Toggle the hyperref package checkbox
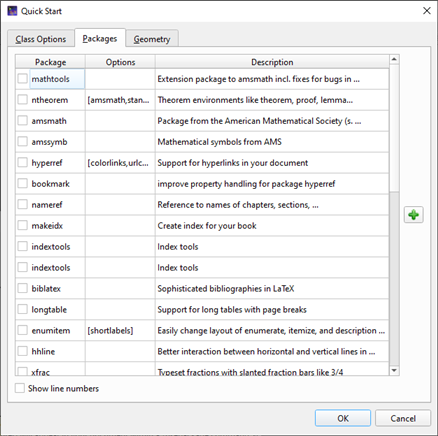Screen dimensions: 438x436 tap(23, 163)
